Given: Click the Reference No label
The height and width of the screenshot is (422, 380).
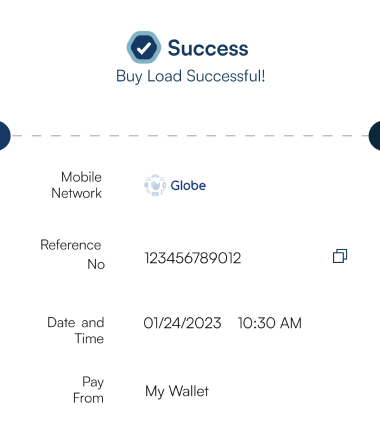Looking at the screenshot, I should (x=72, y=254).
